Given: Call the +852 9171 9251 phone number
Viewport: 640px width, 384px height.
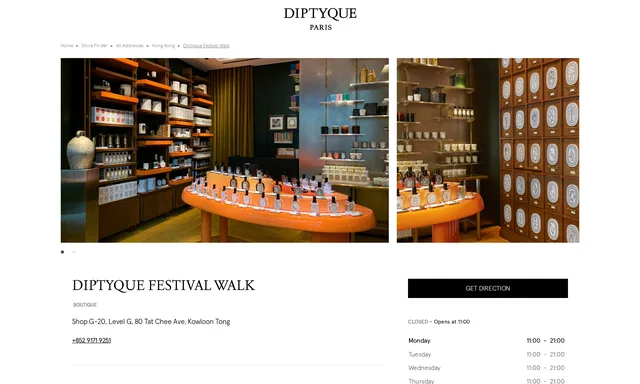Looking at the screenshot, I should (x=91, y=340).
